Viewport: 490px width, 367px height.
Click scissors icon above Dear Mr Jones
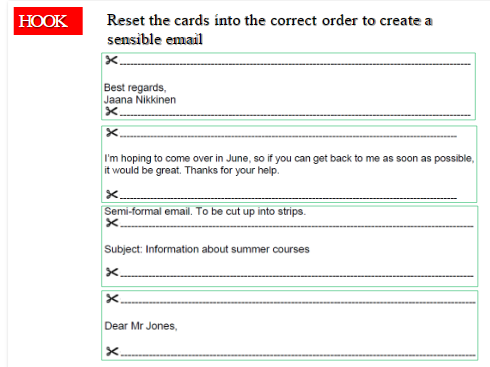112,299
